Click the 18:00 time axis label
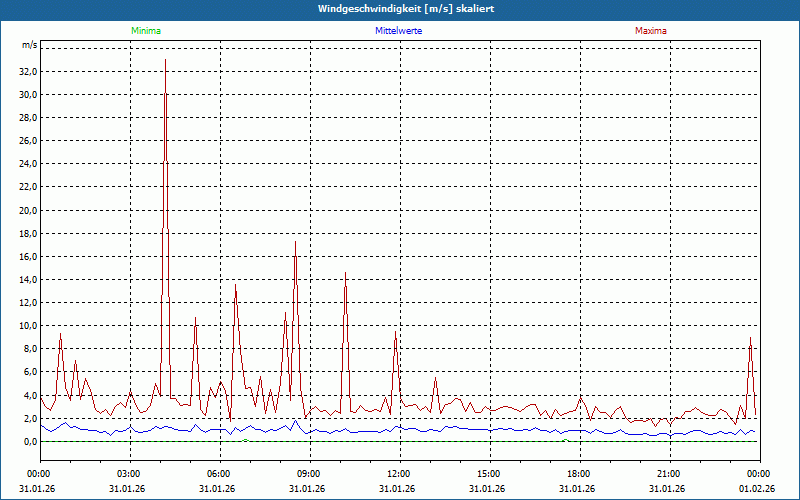 pyautogui.click(x=580, y=474)
